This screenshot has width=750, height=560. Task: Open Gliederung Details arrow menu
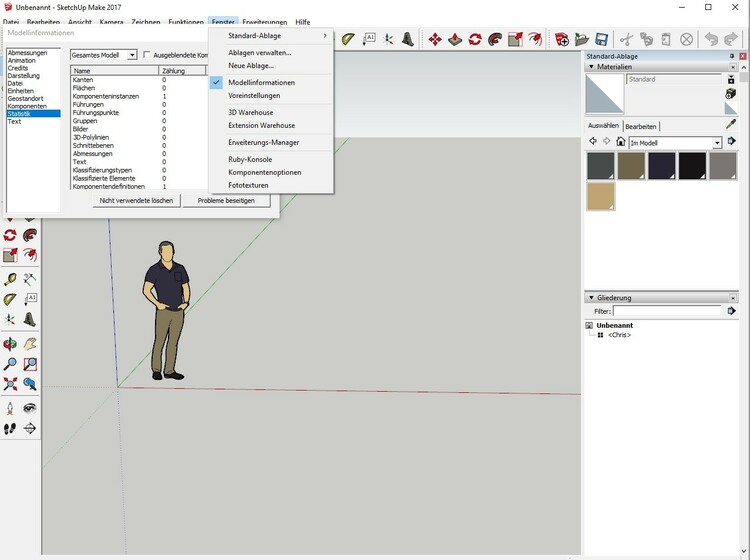click(x=731, y=311)
